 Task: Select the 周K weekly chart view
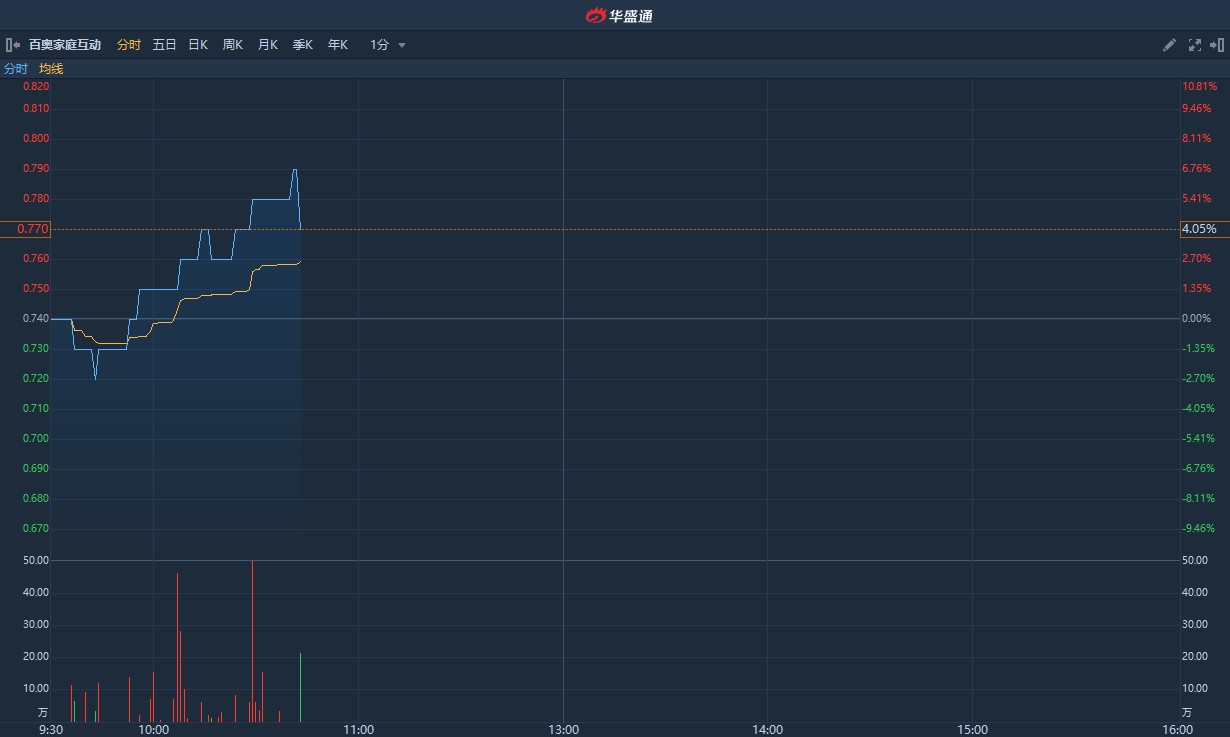pyautogui.click(x=232, y=44)
